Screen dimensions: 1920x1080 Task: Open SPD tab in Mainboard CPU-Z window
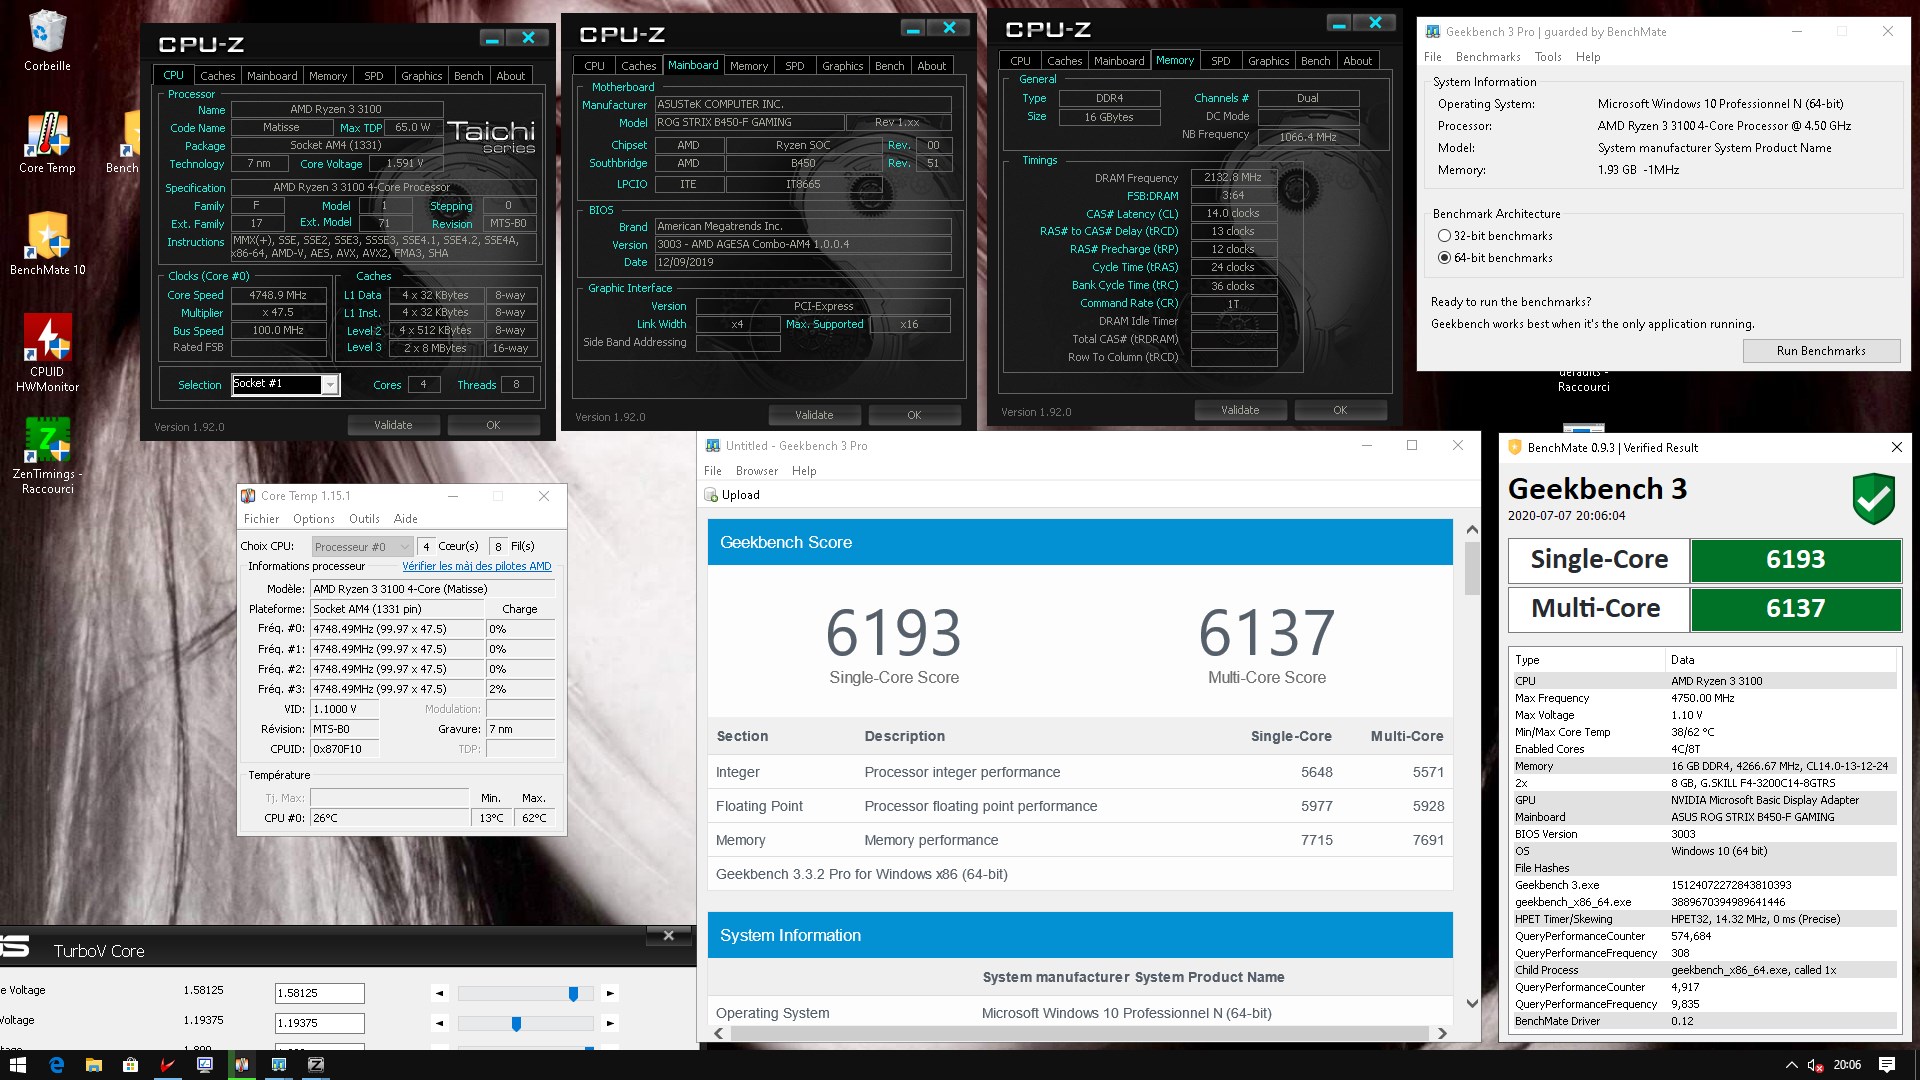(x=795, y=66)
